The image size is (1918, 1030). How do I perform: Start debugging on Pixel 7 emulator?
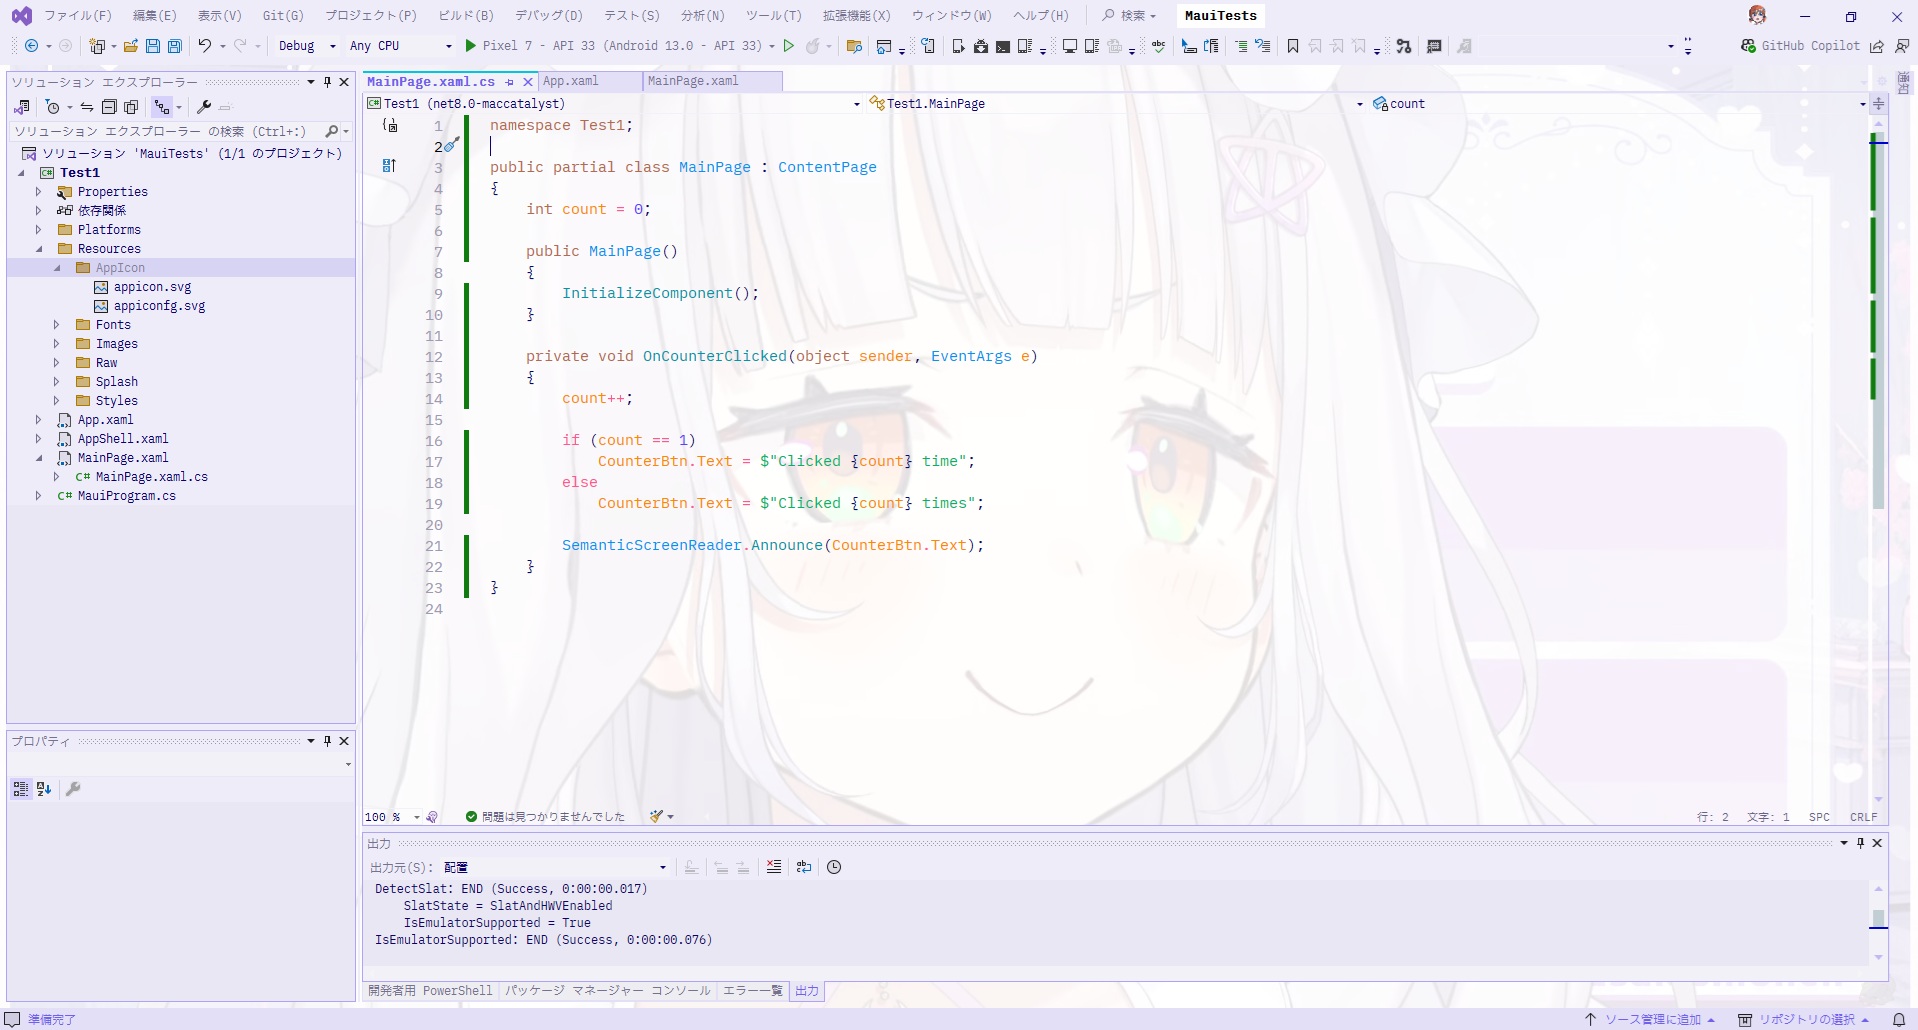click(470, 45)
